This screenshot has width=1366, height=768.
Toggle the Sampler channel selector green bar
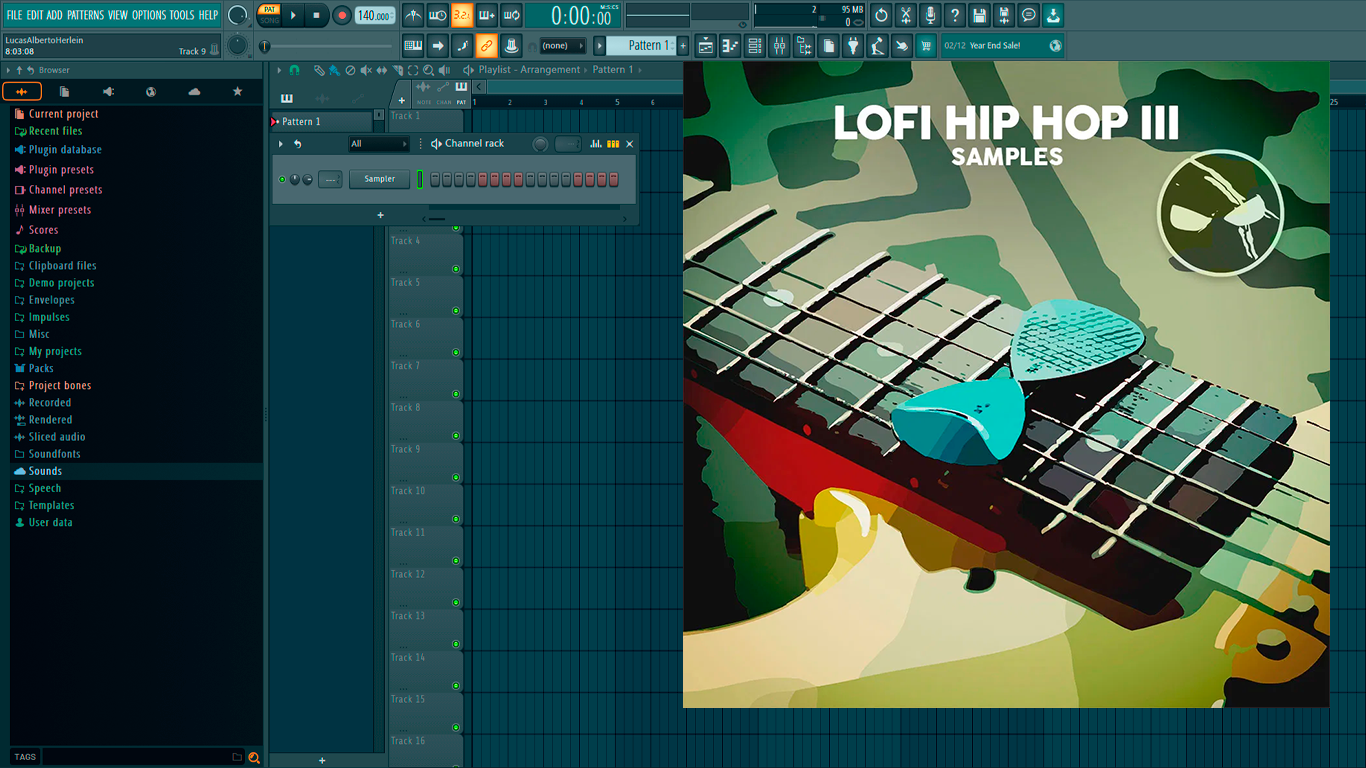pyautogui.click(x=420, y=179)
